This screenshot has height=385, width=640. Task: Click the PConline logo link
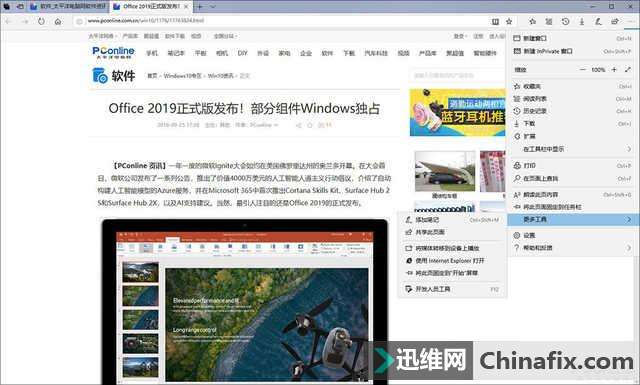113,52
